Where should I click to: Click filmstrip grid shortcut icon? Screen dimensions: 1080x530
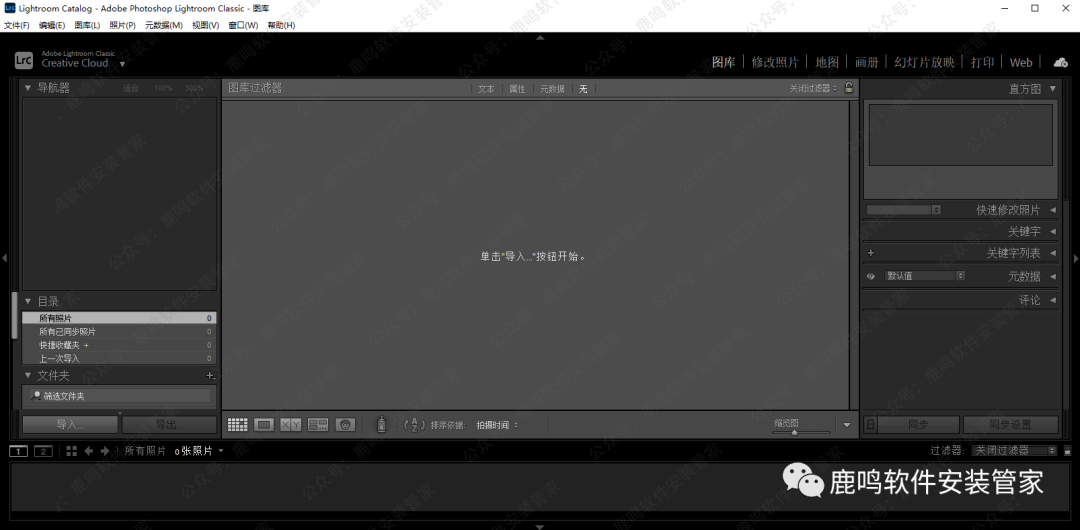coord(72,451)
